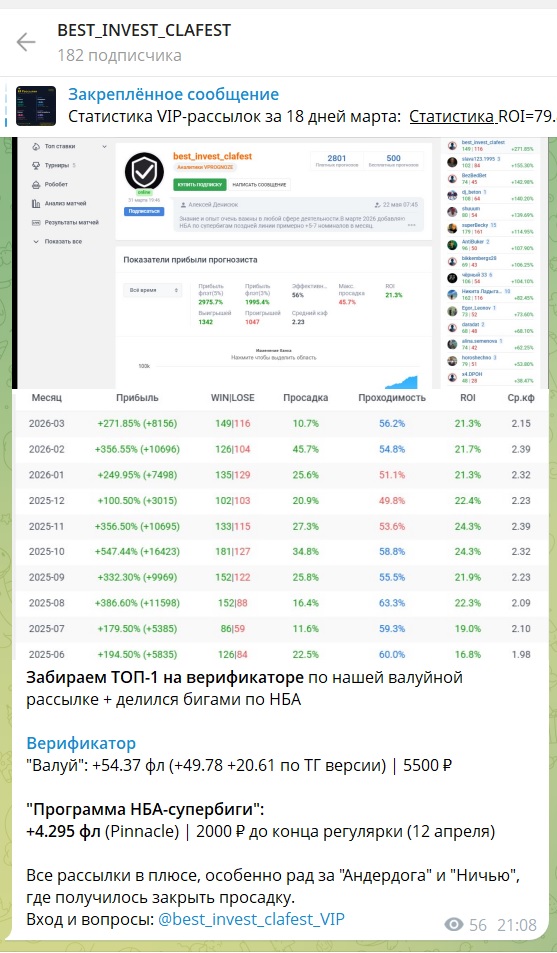Click the 500 free forecasts counter
This screenshot has height=953, width=557.
coord(393,160)
